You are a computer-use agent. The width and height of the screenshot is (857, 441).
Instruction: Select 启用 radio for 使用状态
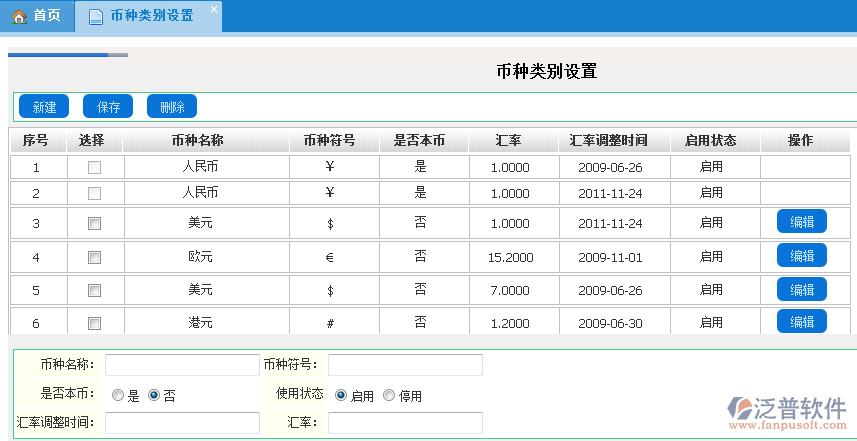click(x=341, y=396)
